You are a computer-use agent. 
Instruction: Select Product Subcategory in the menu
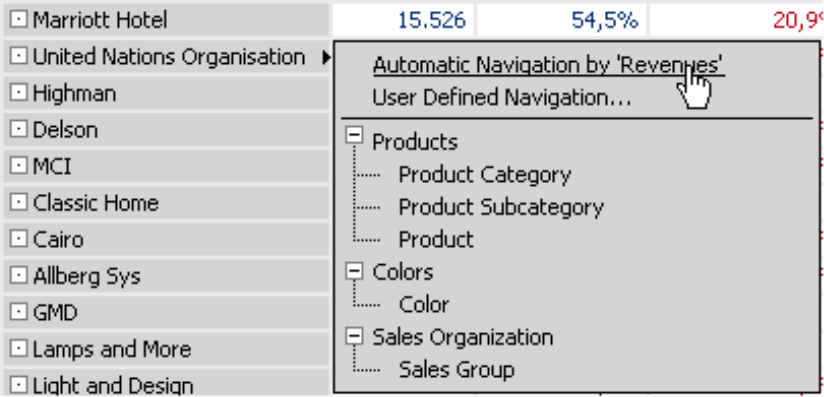501,207
